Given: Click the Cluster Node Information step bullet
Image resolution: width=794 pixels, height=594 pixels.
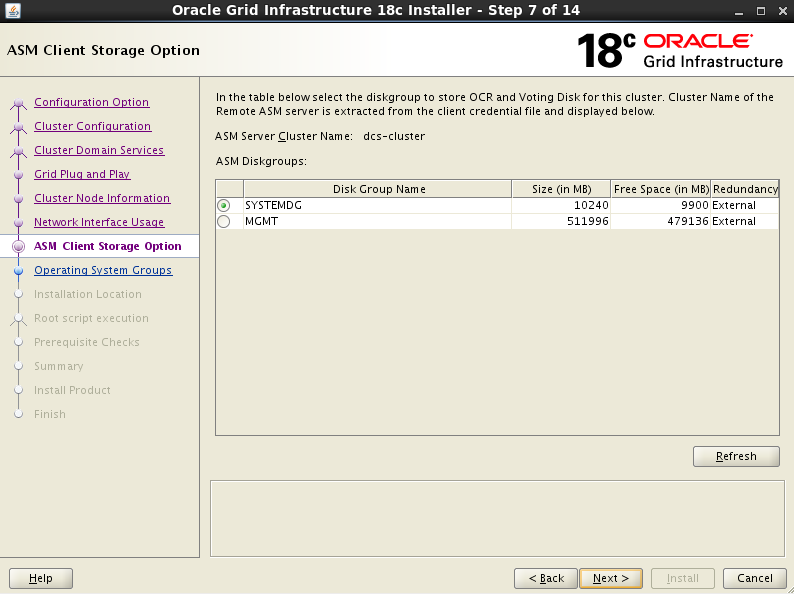Looking at the screenshot, I should click(x=19, y=199).
